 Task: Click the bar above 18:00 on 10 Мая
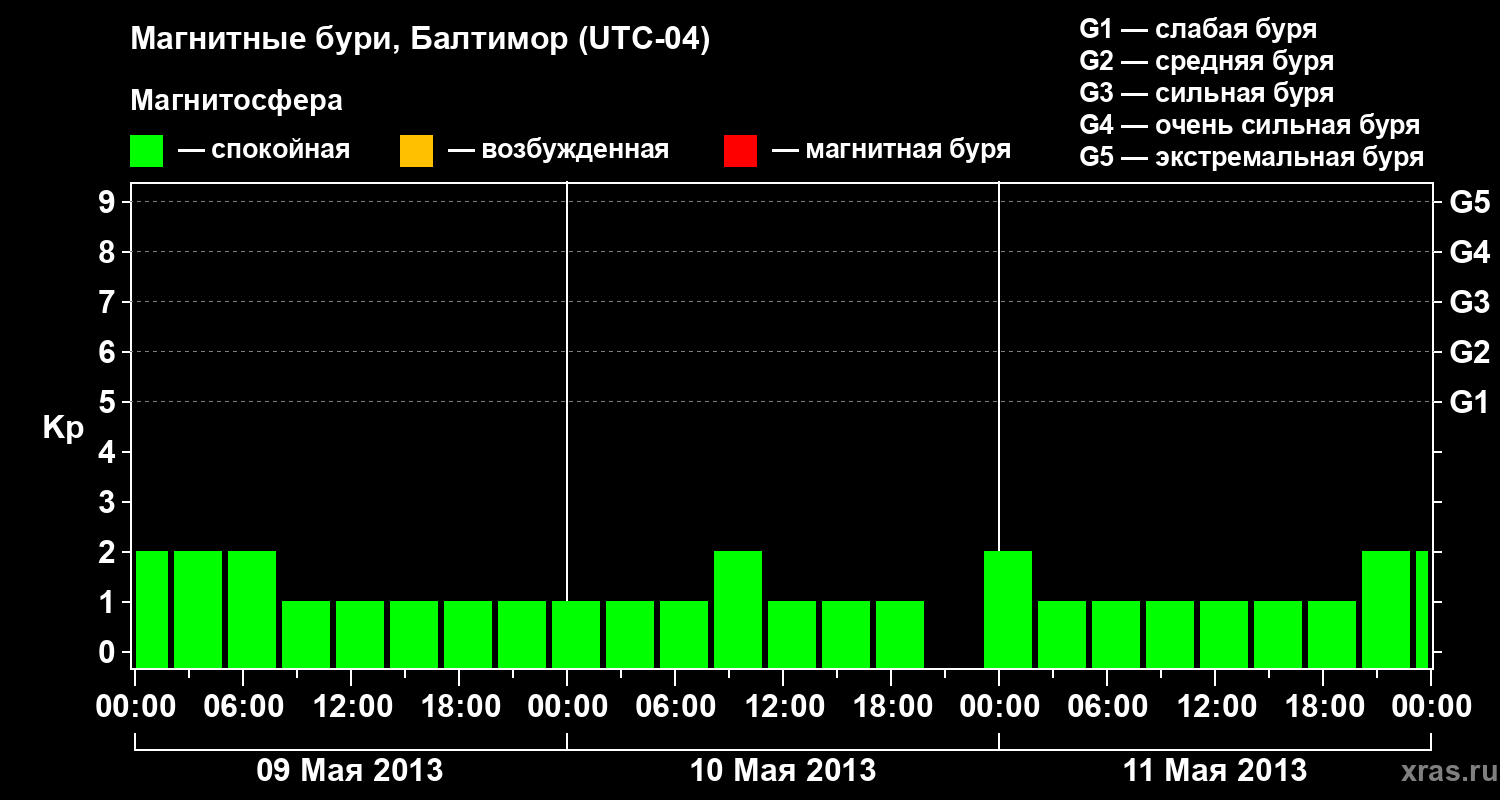pos(900,634)
